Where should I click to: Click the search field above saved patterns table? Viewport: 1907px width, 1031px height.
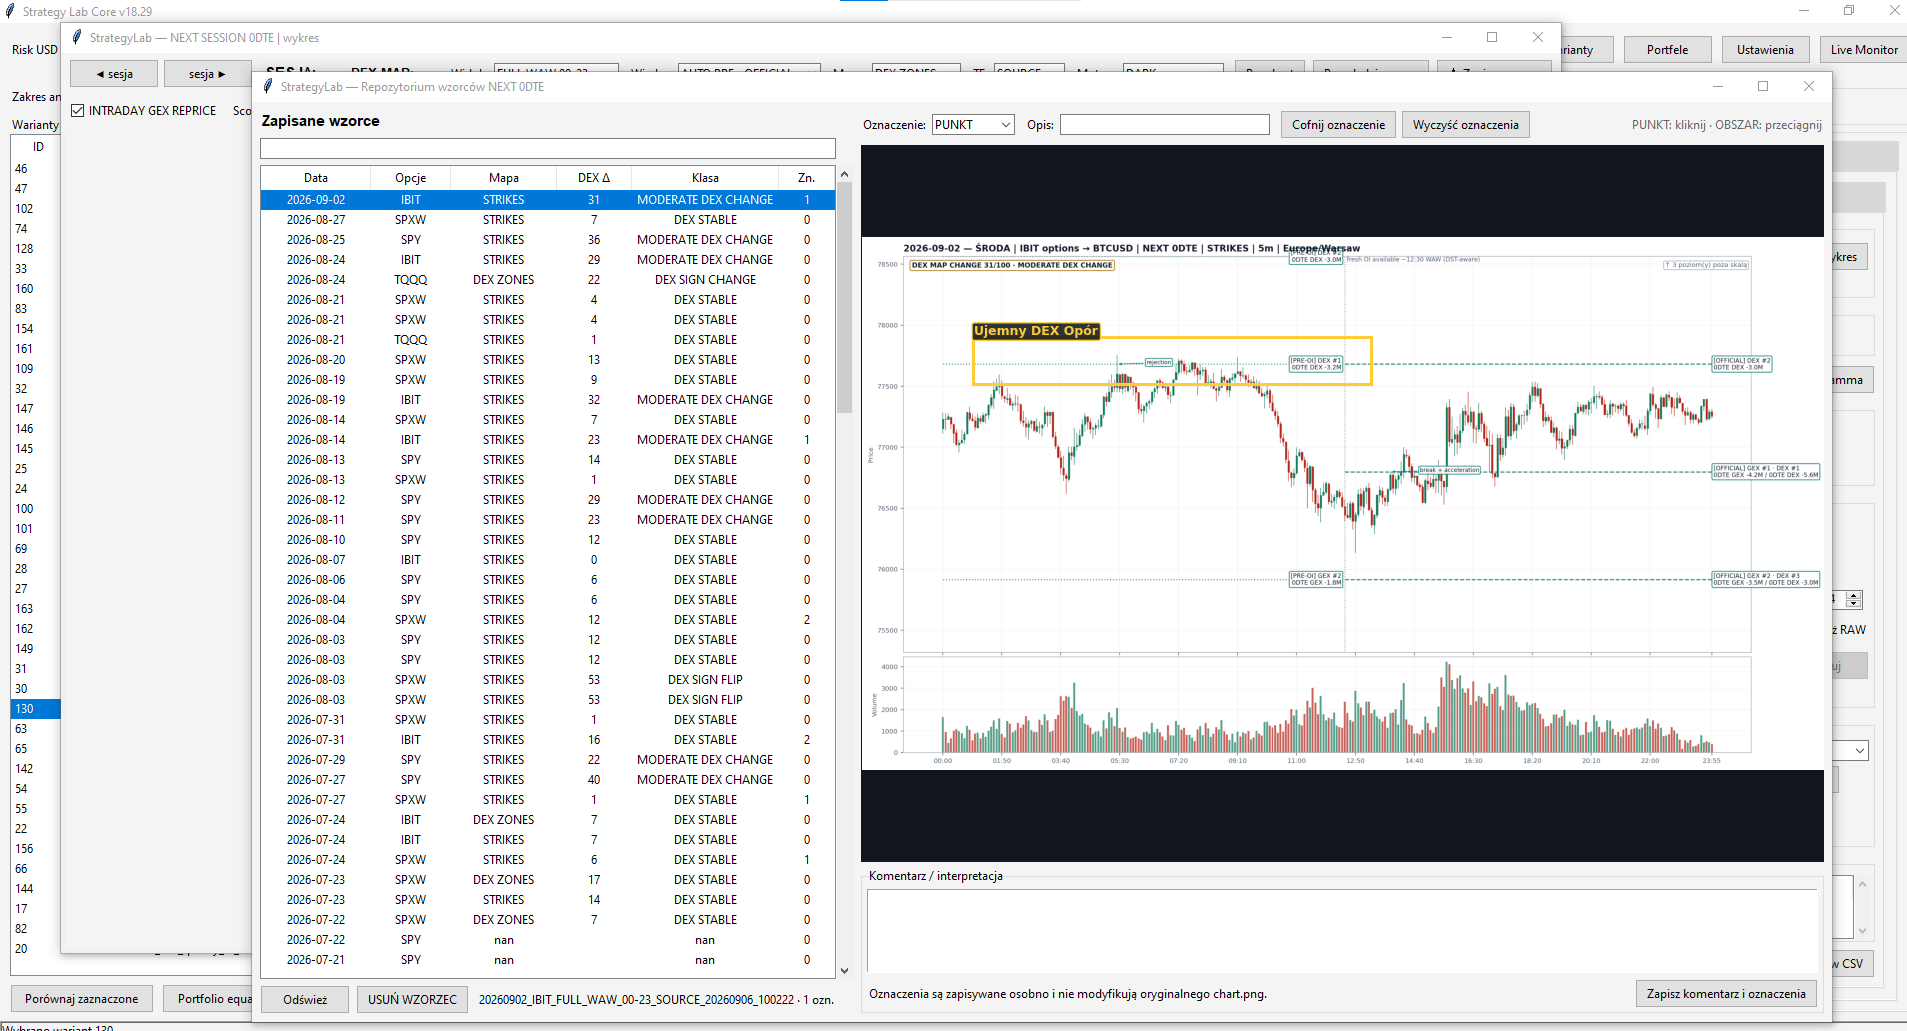[548, 149]
